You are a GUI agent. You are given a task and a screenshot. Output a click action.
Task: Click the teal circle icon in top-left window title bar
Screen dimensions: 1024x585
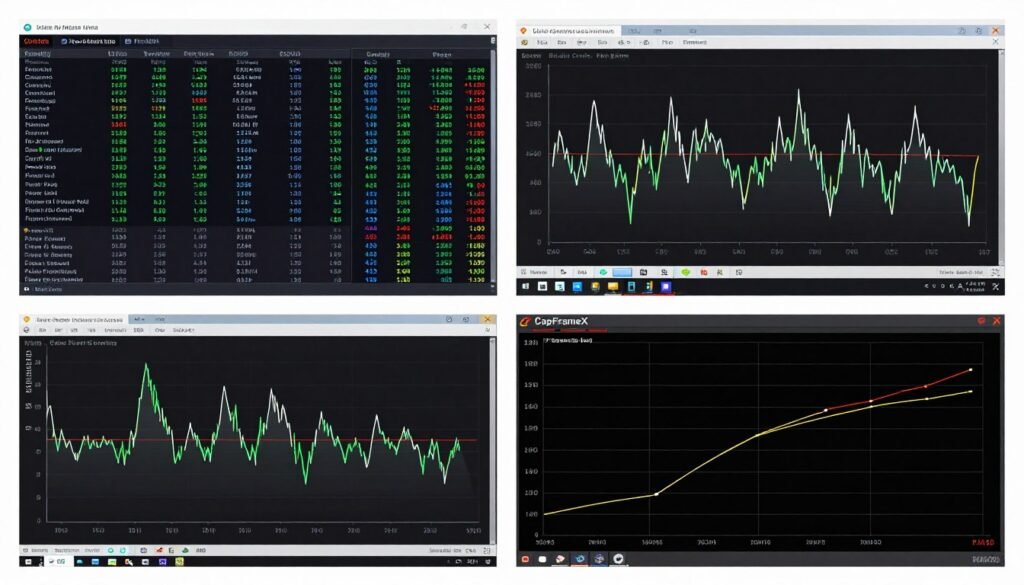click(x=27, y=27)
